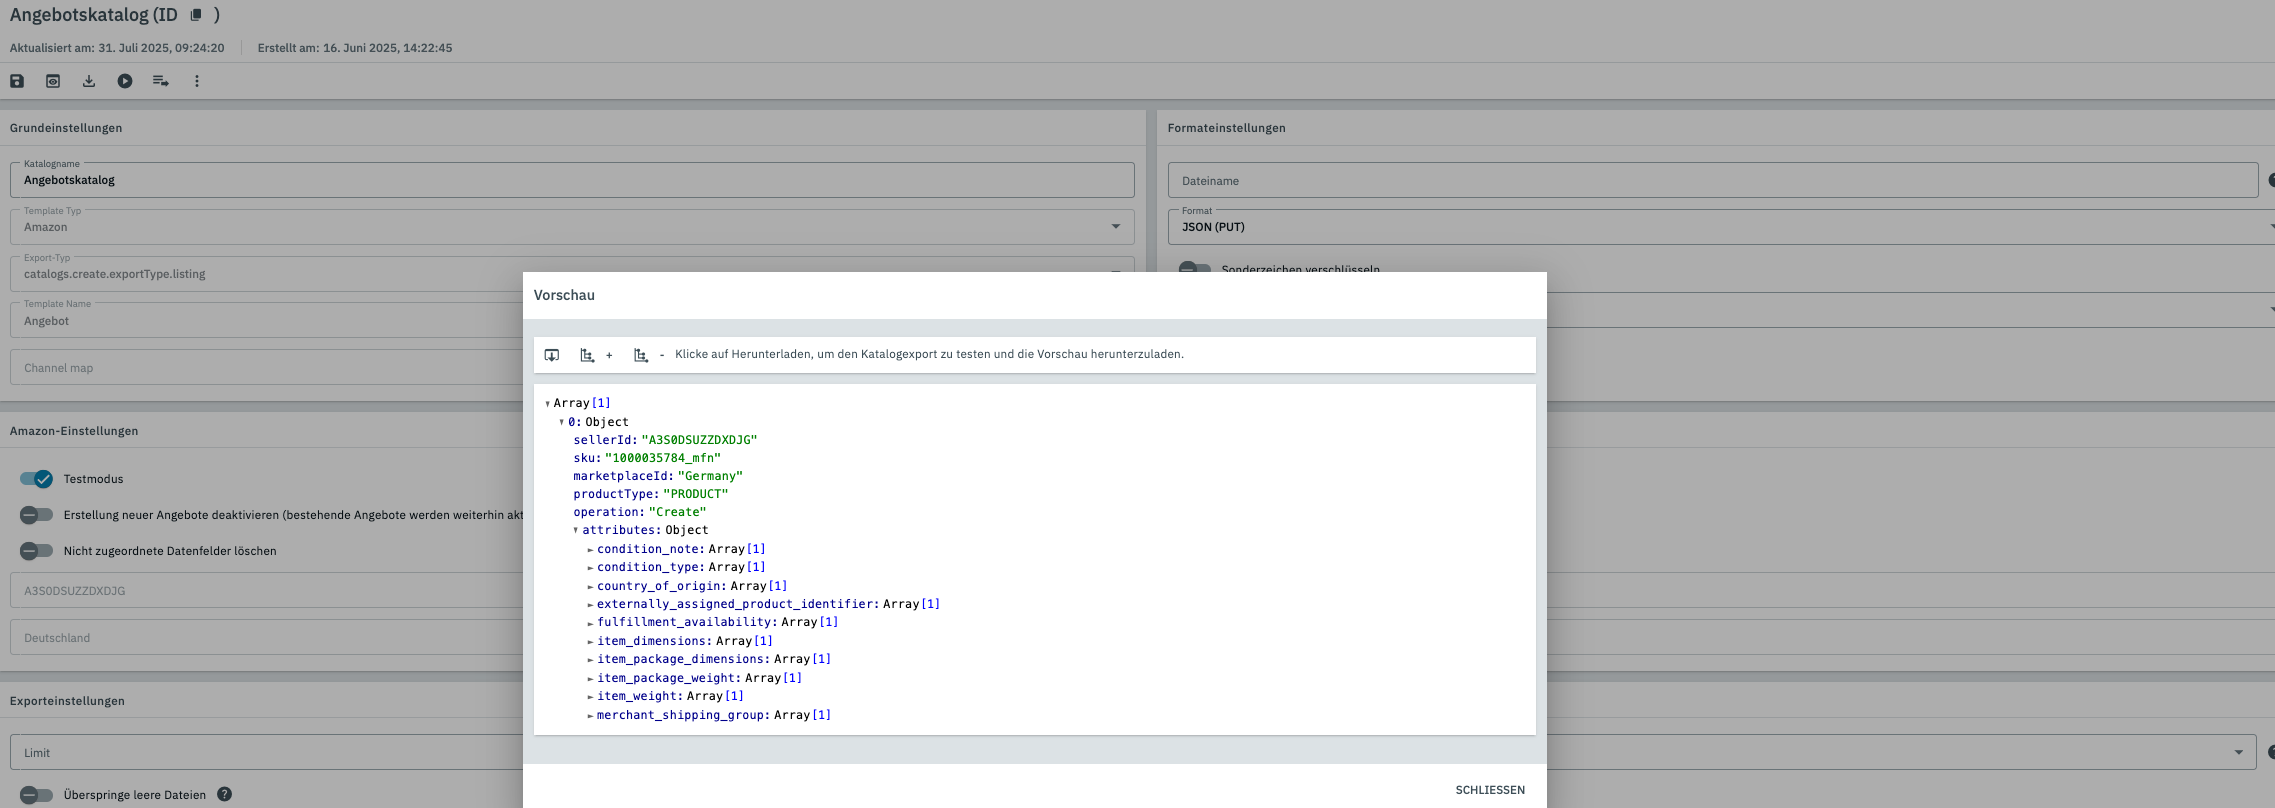2275x808 pixels.
Task: Click into the Dateiname input field
Action: [1711, 181]
